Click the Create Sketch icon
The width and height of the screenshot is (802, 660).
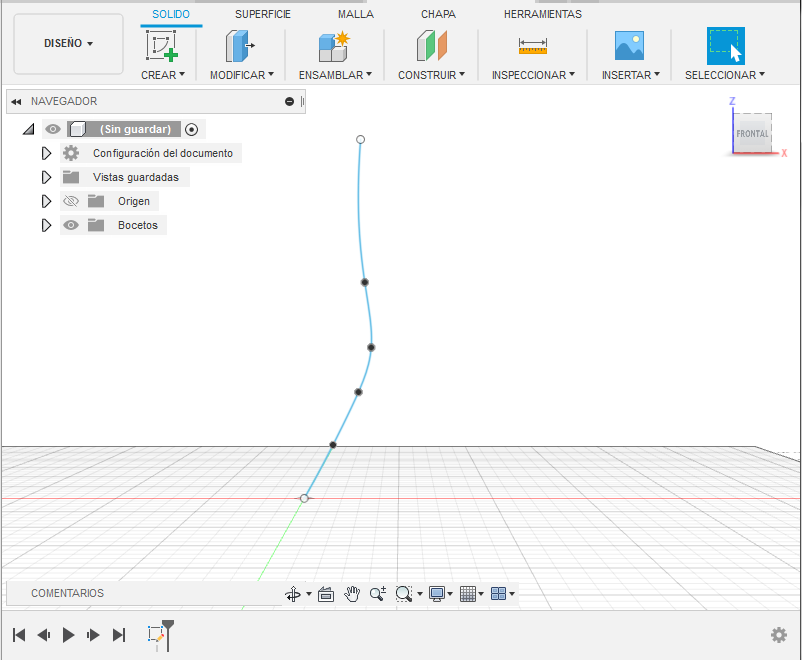162,46
